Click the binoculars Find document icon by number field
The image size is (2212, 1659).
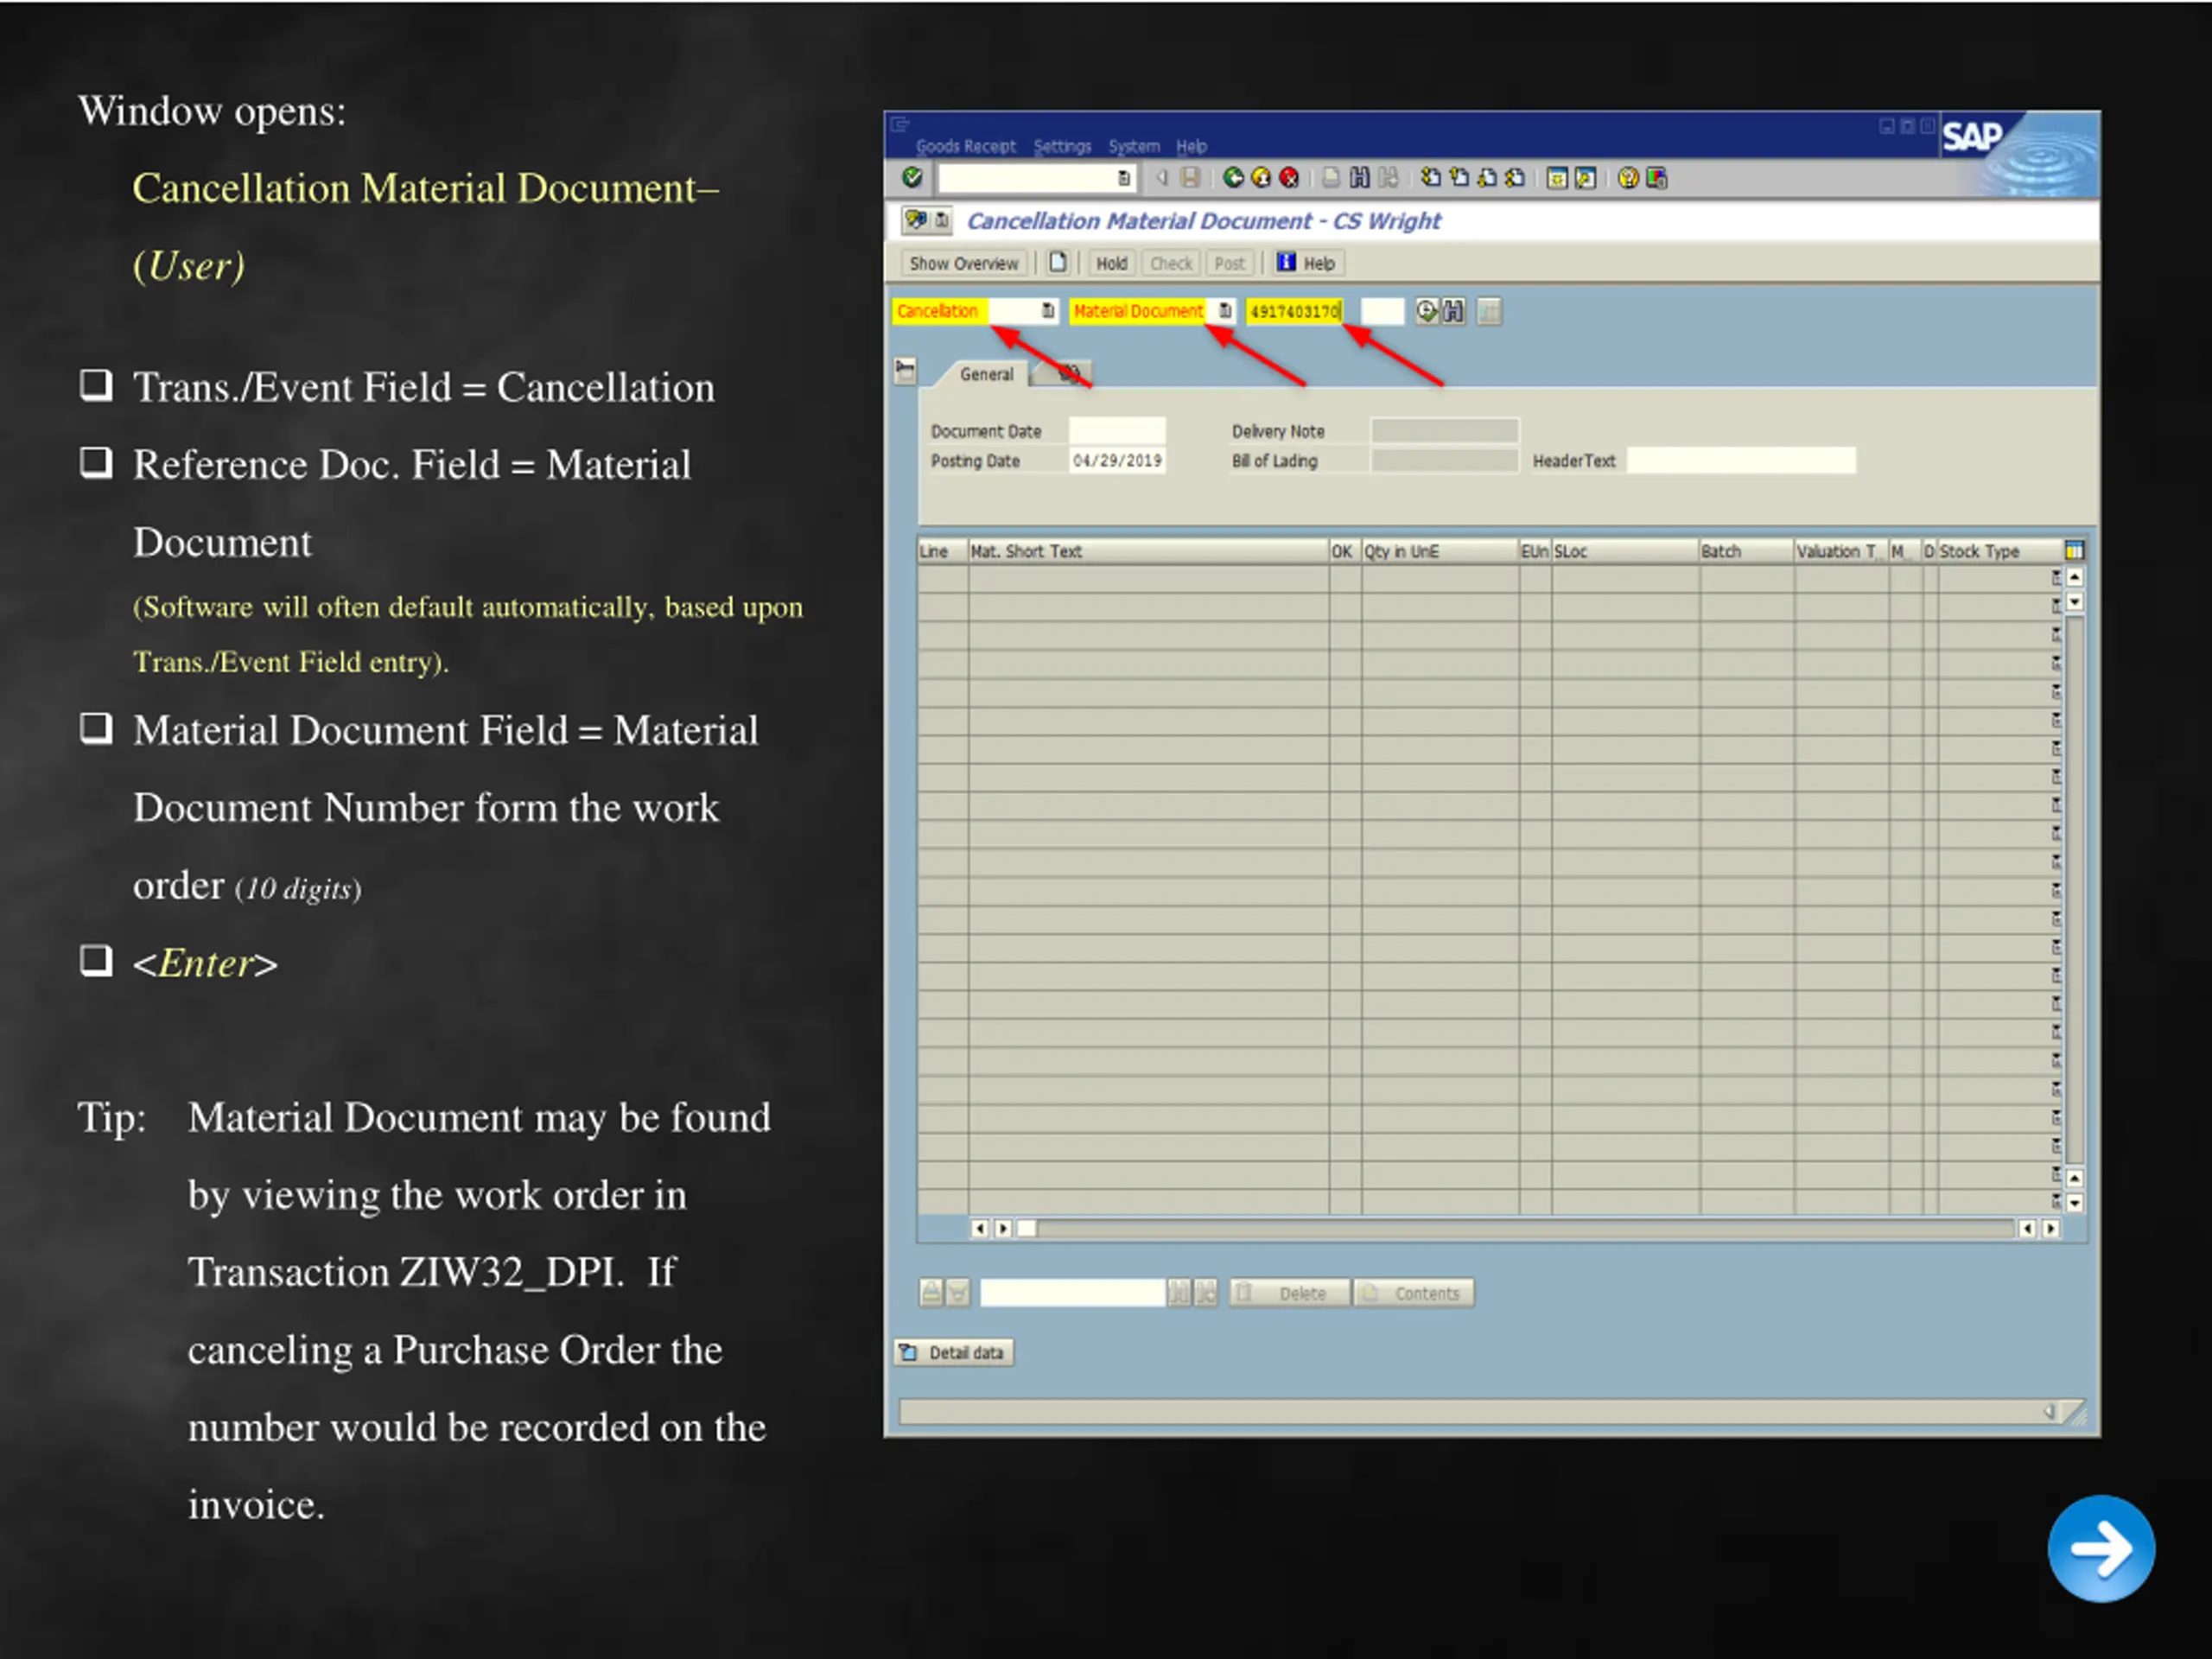pyautogui.click(x=1453, y=311)
